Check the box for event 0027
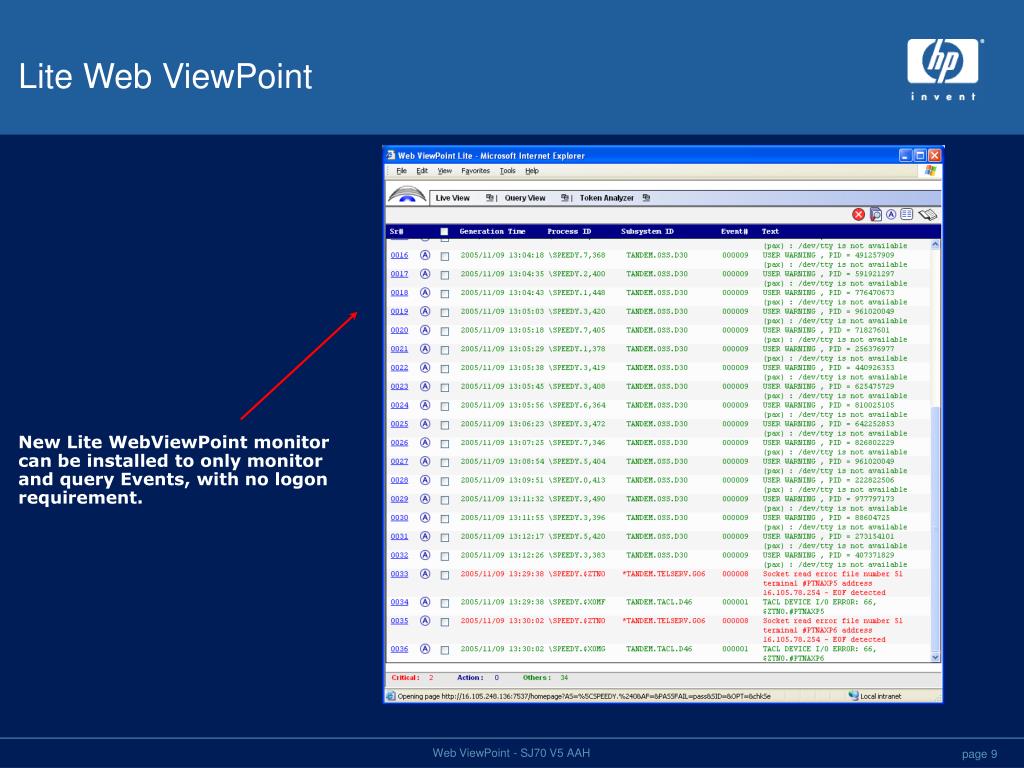Screen dimensions: 1024x768 (445, 463)
